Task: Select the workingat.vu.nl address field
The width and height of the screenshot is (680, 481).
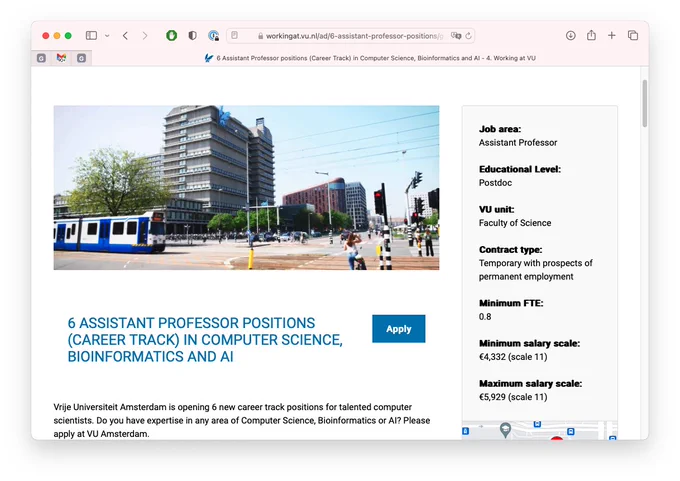Action: pos(350,36)
